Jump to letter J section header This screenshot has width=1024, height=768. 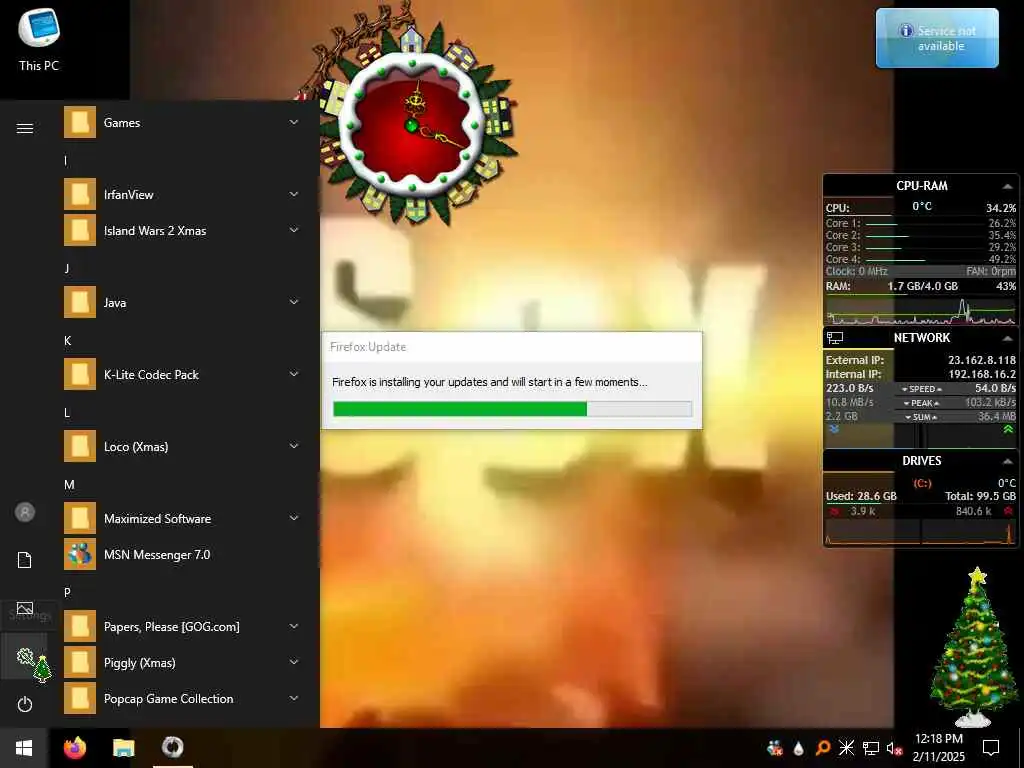point(67,268)
